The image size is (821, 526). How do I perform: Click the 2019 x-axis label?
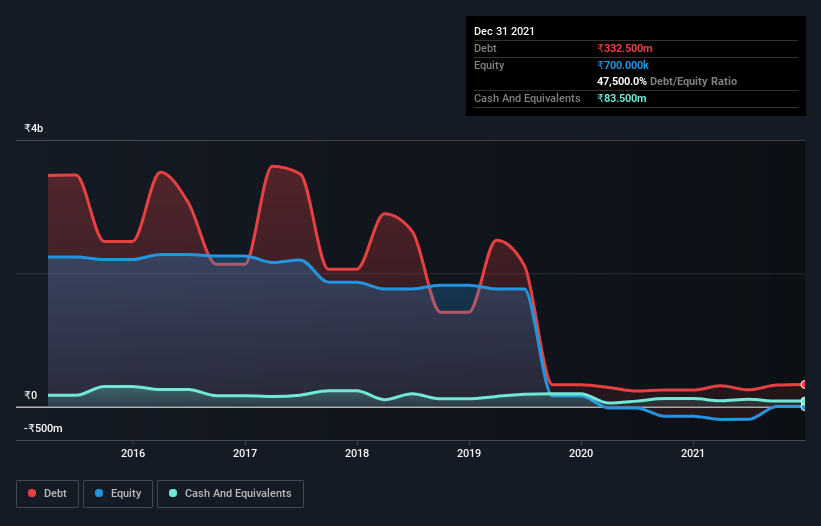[469, 453]
